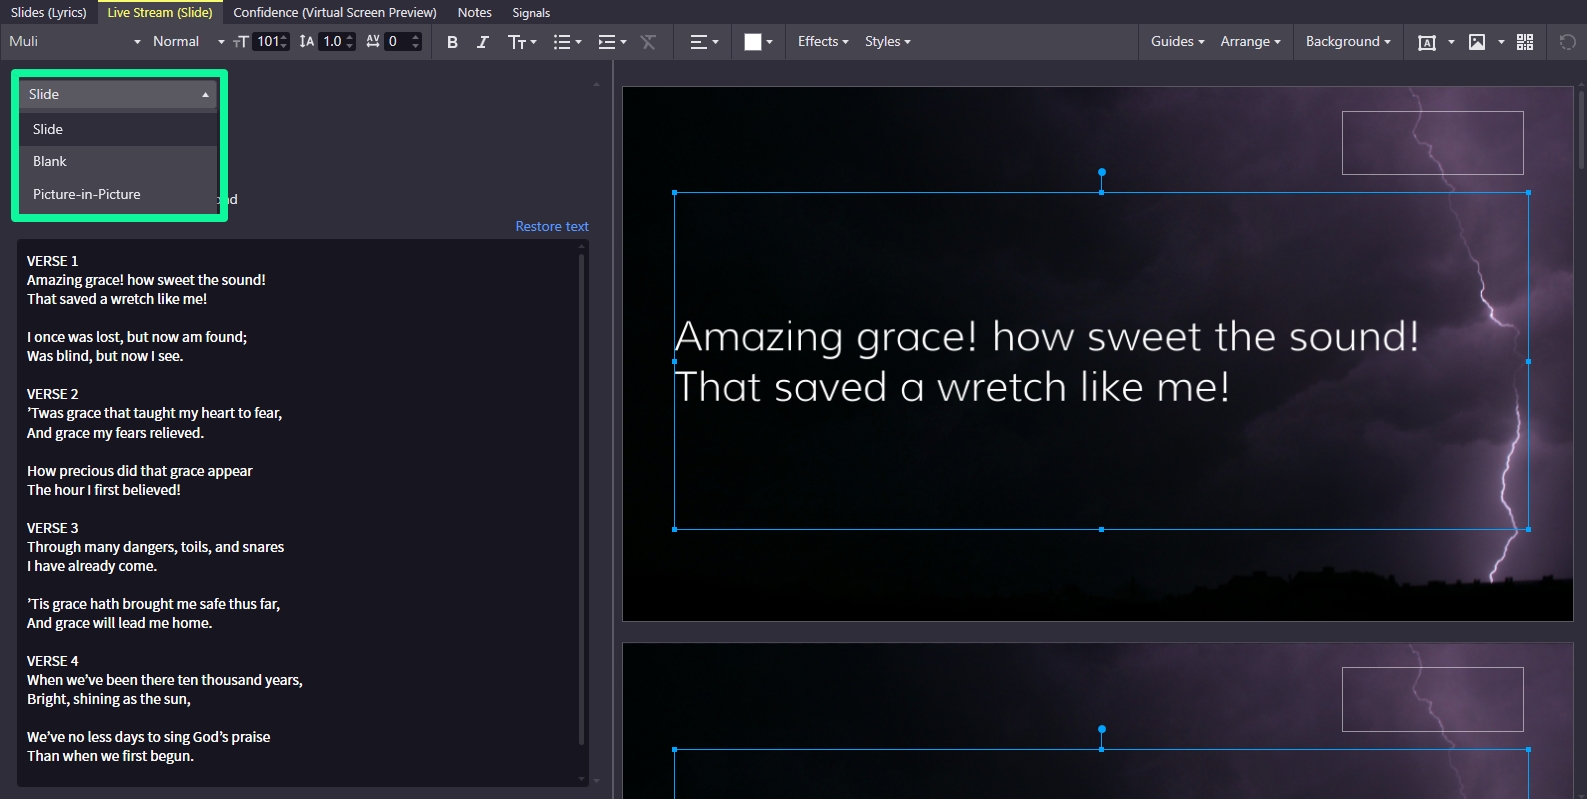Click the rotation handle above the first slide text box

tap(1102, 172)
